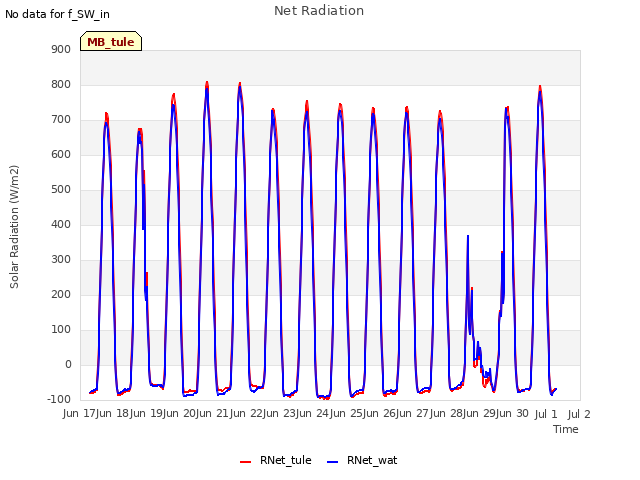Toggle the RNet_wat legend entry
Screen dimensions: 640x480
coord(362,460)
